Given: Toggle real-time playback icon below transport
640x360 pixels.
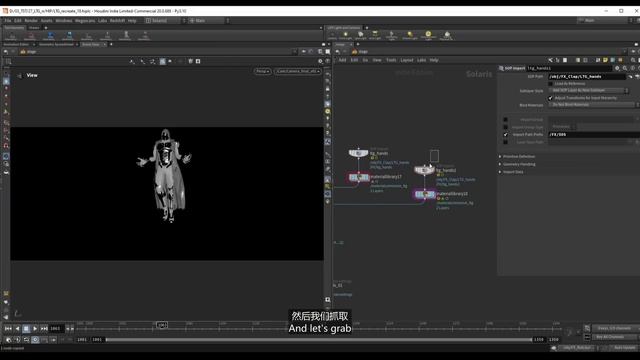Looking at the screenshot, I should (x=35, y=340).
